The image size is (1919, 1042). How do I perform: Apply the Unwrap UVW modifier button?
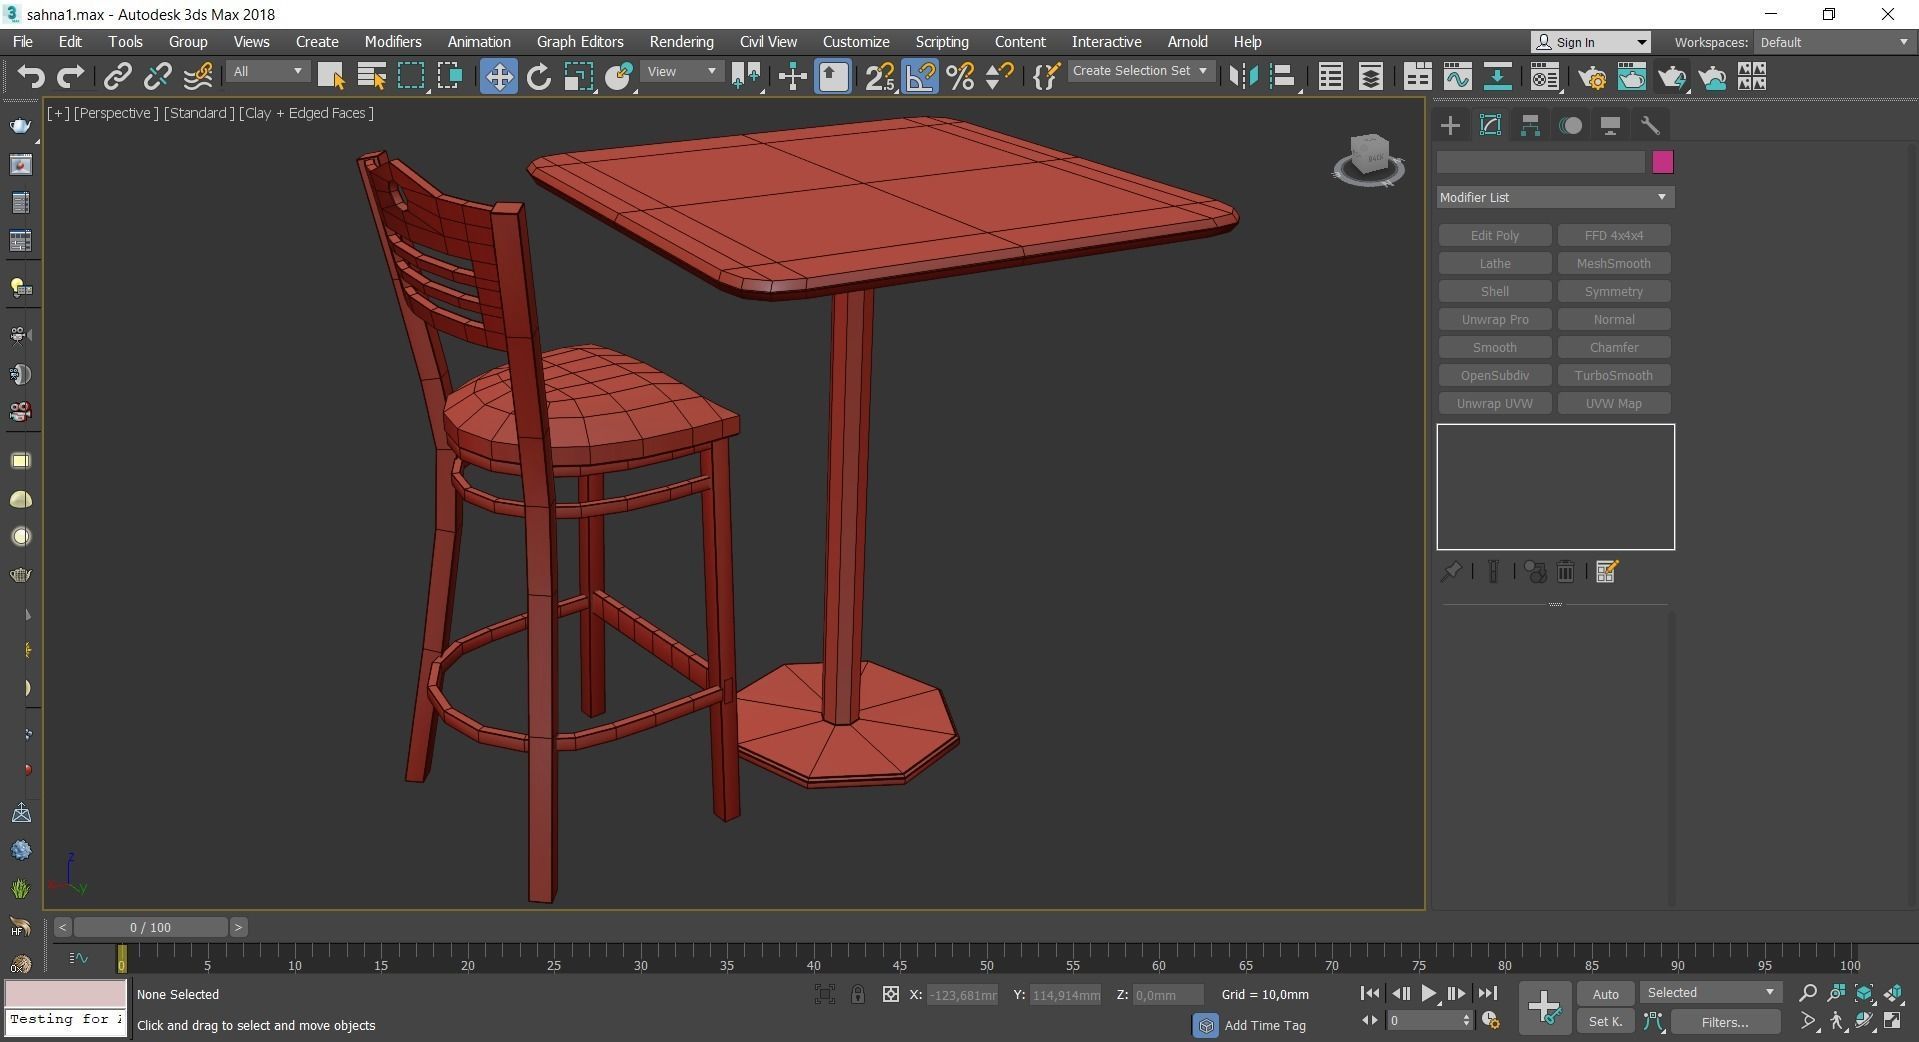coord(1495,403)
